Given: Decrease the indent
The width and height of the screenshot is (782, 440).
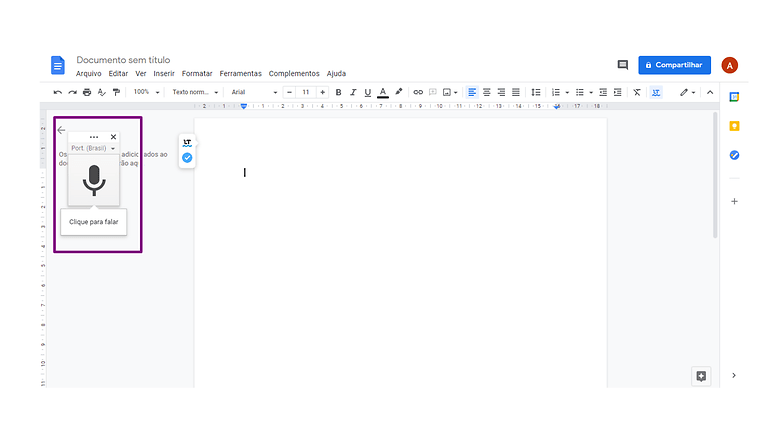Looking at the screenshot, I should 603,92.
